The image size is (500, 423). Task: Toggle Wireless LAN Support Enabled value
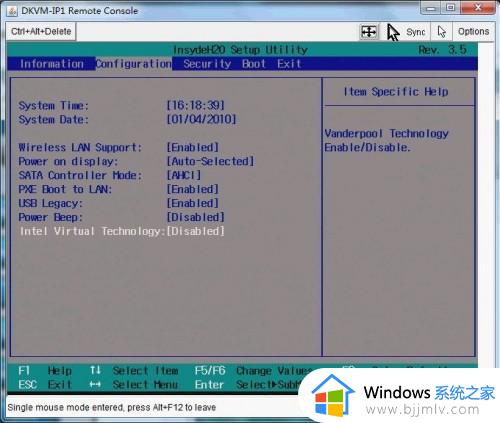pos(193,147)
